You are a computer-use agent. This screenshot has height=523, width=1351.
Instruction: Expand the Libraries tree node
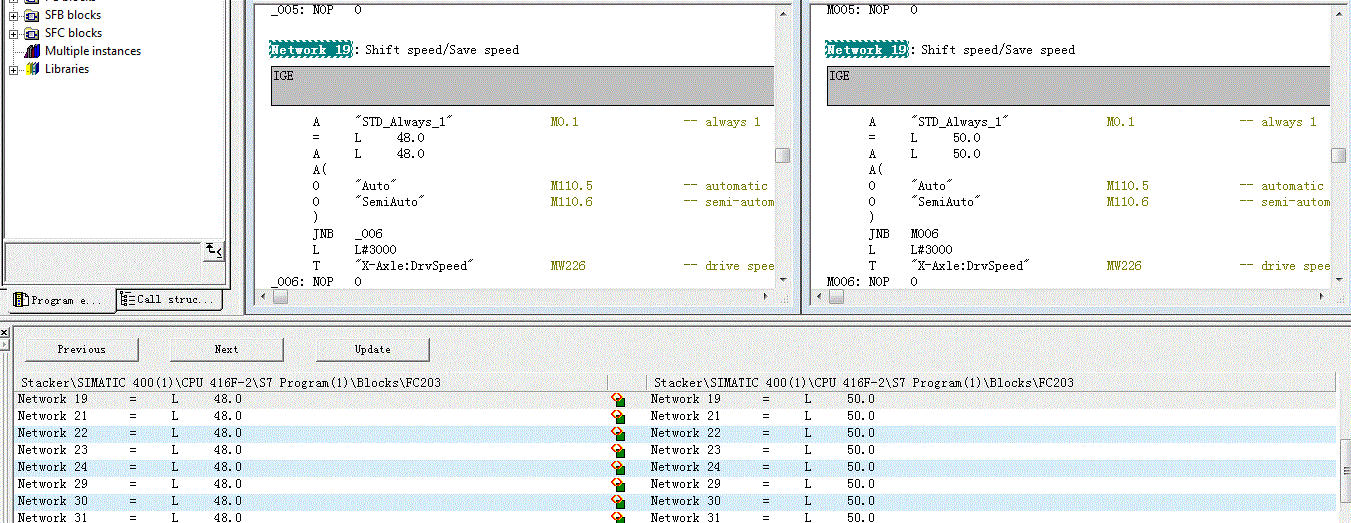[13, 69]
